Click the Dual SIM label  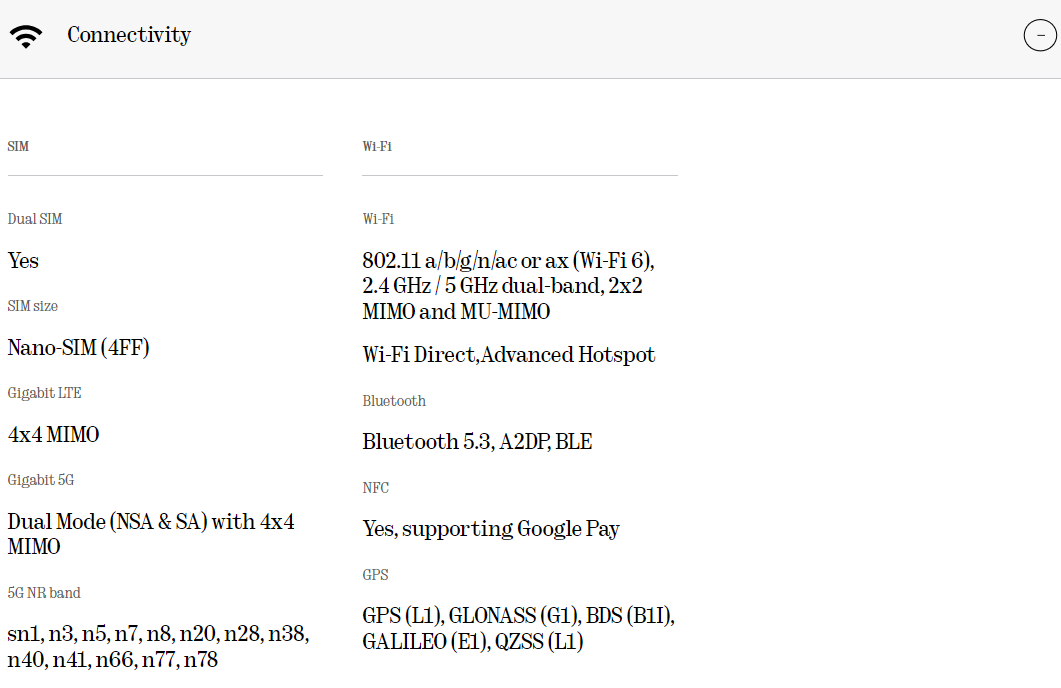click(x=35, y=219)
